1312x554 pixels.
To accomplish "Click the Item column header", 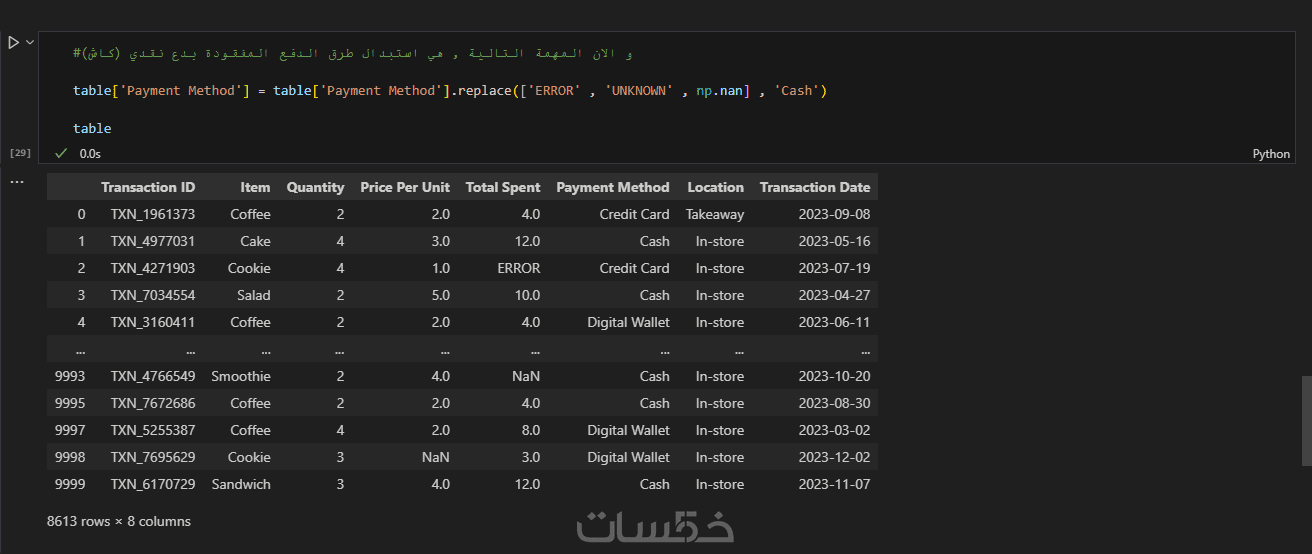I will pos(255,187).
